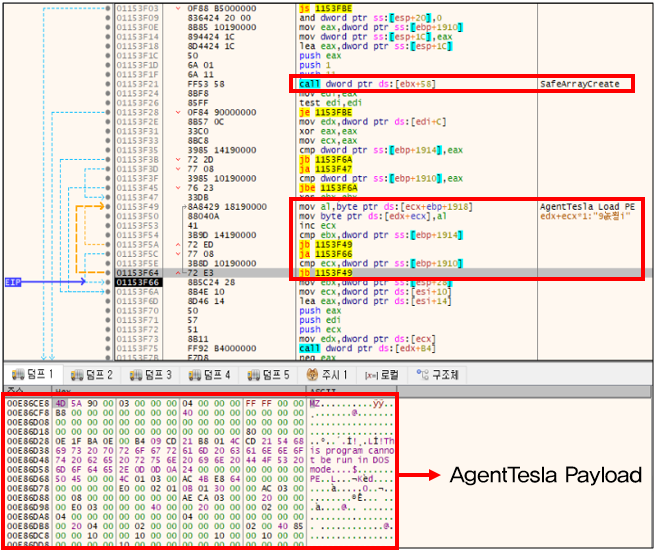Select the MZ header ASCII in dump
The width and height of the screenshot is (657, 551).
[x=315, y=403]
